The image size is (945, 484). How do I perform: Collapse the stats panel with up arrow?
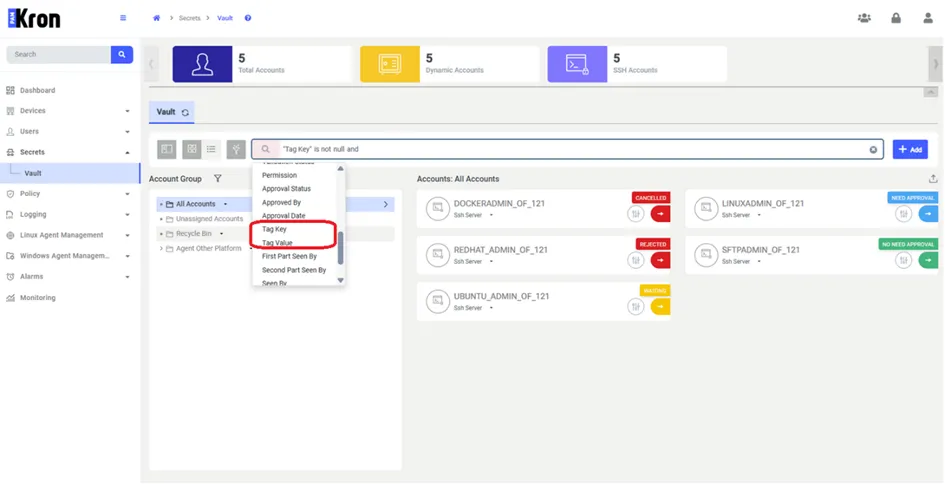931,92
